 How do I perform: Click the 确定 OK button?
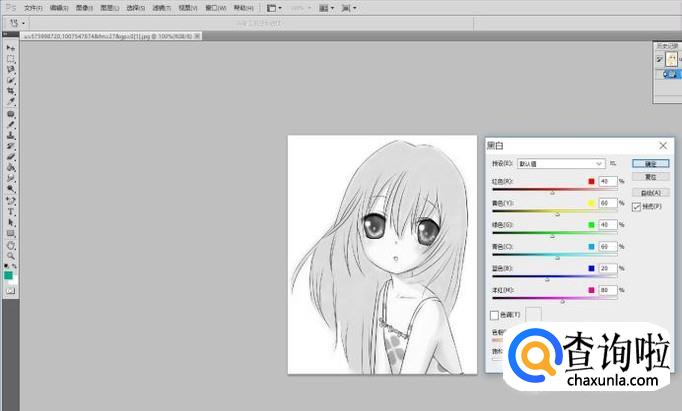tap(651, 163)
